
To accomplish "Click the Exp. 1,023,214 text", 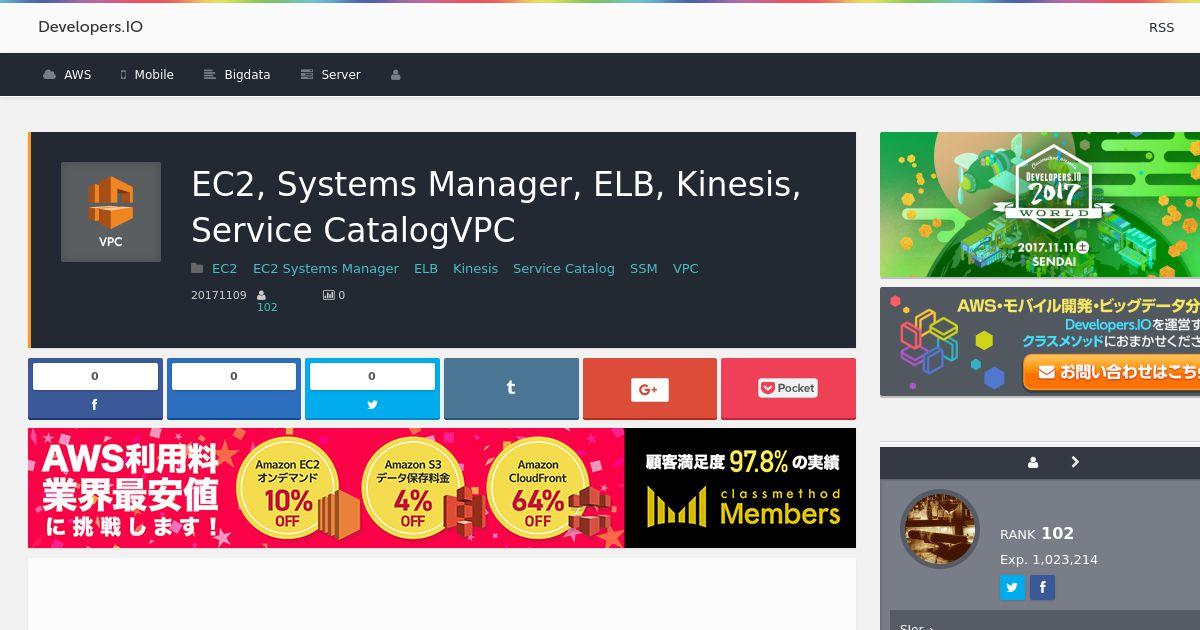I will 1049,560.
